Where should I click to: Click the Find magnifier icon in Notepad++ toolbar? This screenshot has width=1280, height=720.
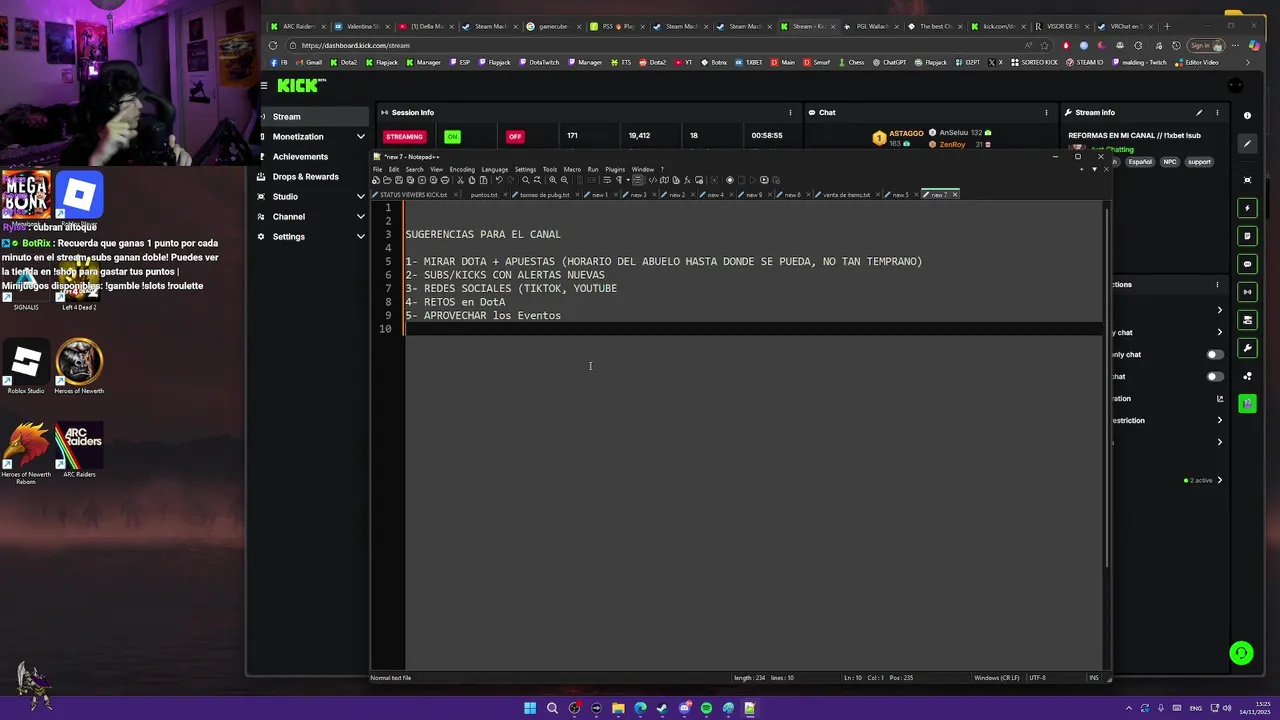tap(525, 180)
